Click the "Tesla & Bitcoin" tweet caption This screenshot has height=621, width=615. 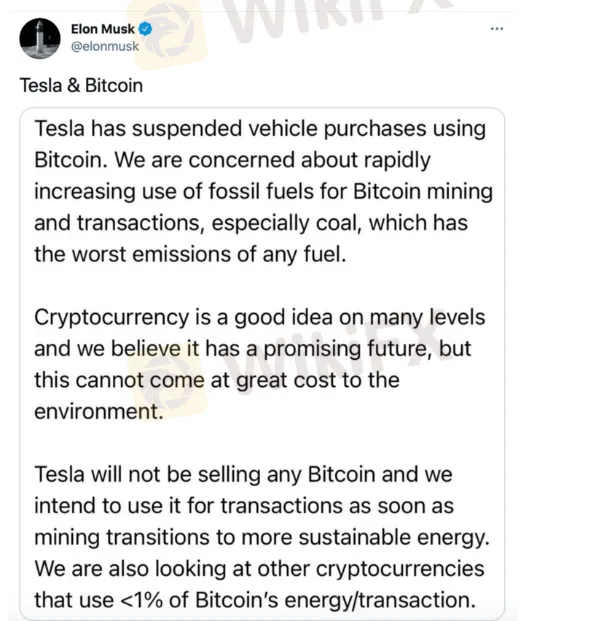click(81, 85)
